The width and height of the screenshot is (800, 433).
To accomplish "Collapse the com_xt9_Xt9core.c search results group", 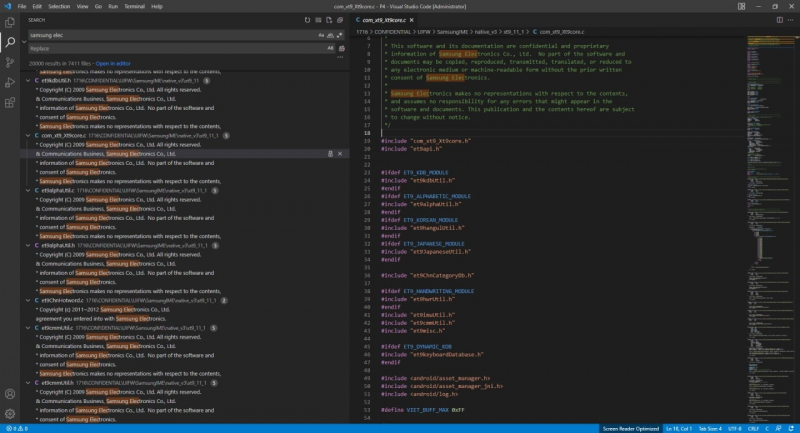I will tap(27, 135).
